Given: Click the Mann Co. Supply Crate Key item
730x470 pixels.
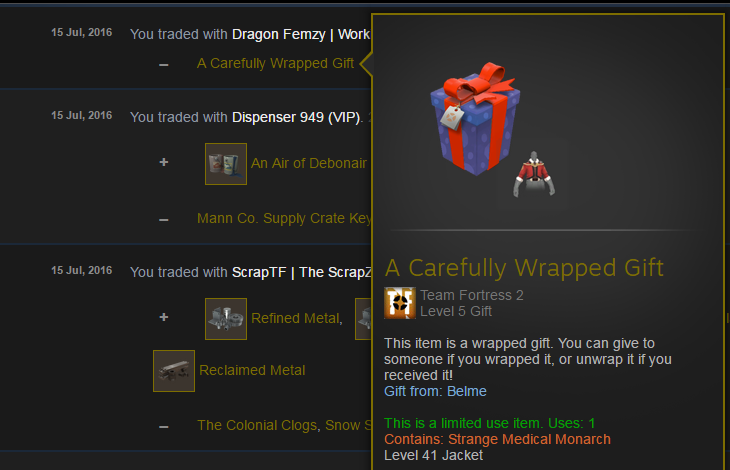Looking at the screenshot, I should click(284, 218).
